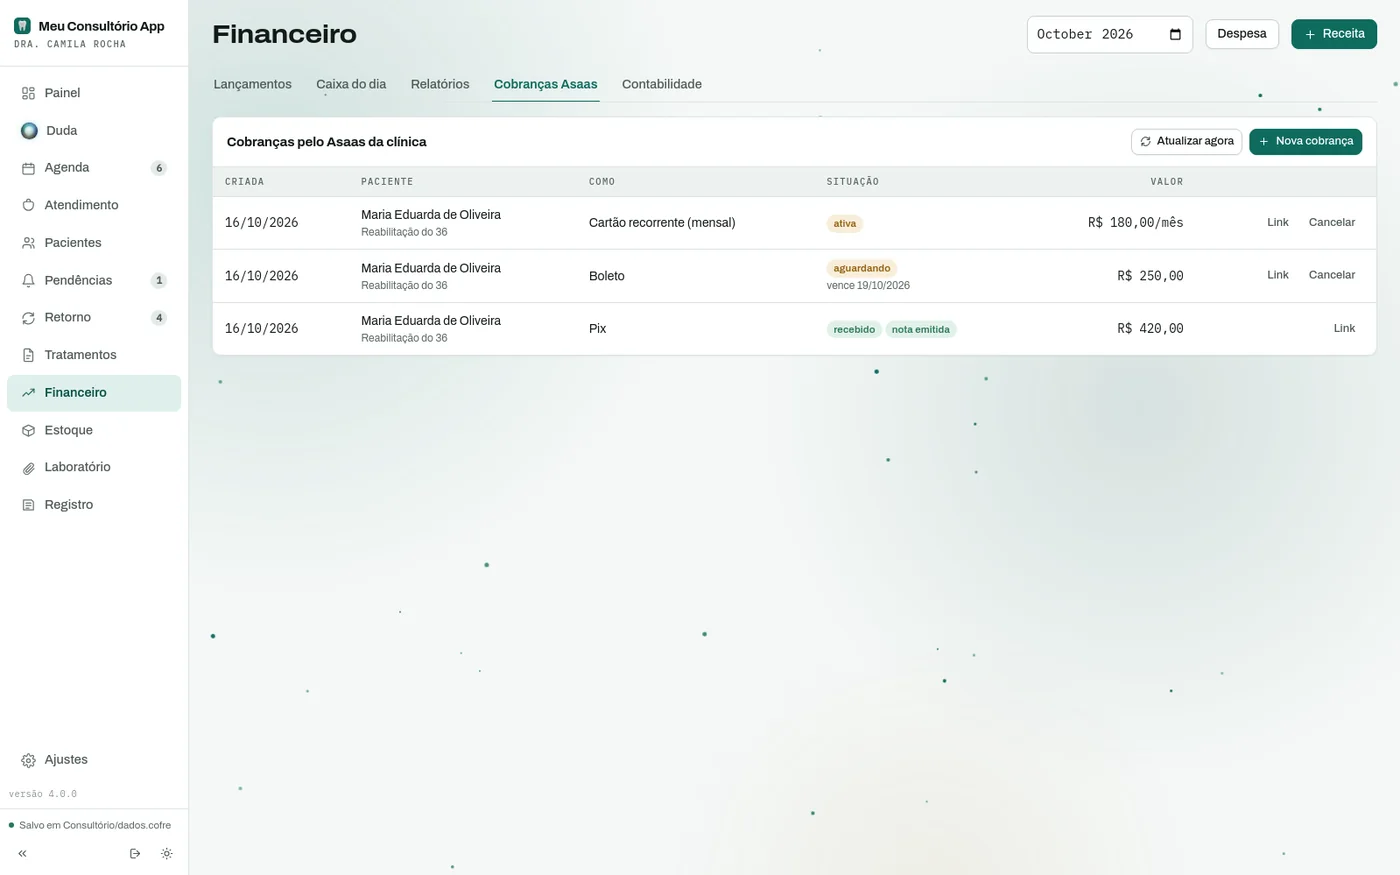
Task: Click the Laboratório paperclip icon
Action: pyautogui.click(x=28, y=468)
